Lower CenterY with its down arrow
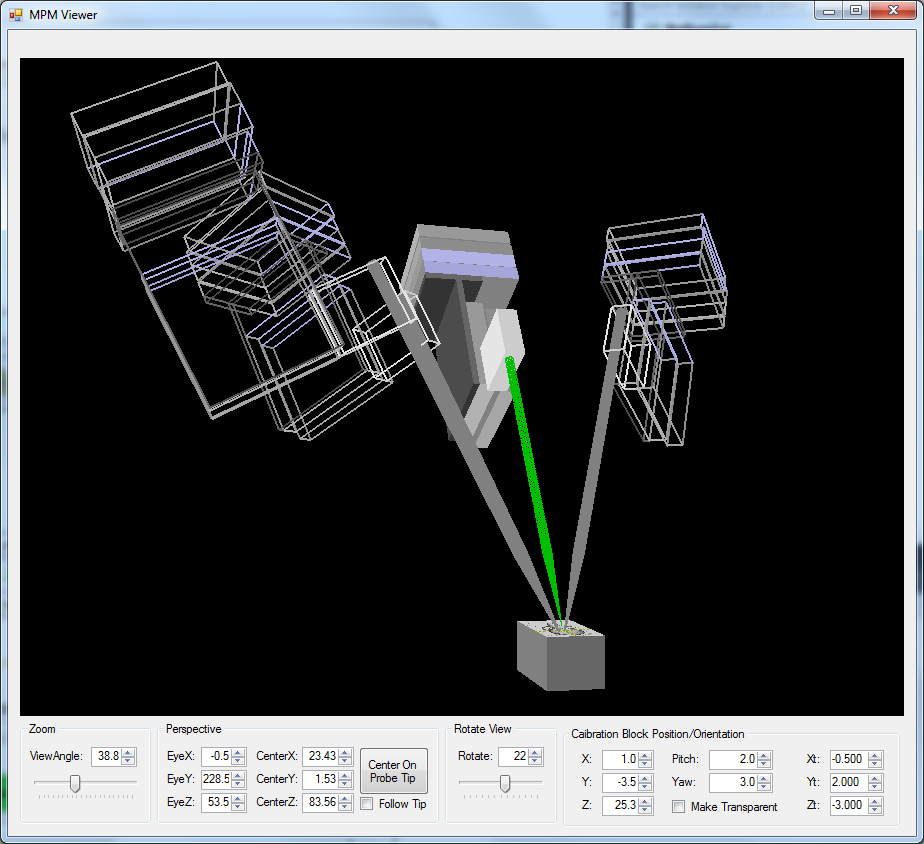This screenshot has height=844, width=924. click(345, 783)
